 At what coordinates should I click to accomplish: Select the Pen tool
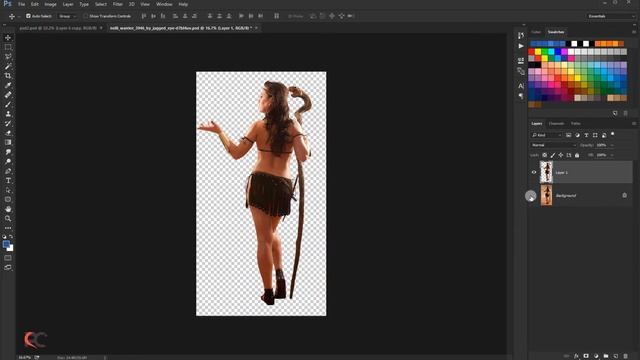(8, 171)
